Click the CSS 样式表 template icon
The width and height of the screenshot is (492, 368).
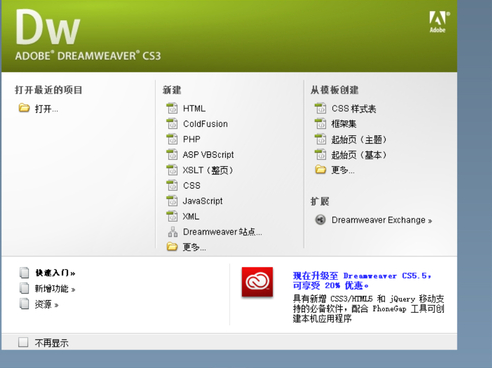click(320, 108)
